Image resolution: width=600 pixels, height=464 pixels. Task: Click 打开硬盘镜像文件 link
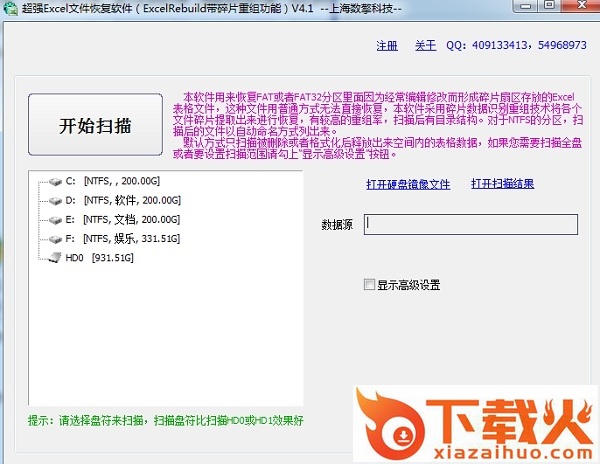(408, 184)
